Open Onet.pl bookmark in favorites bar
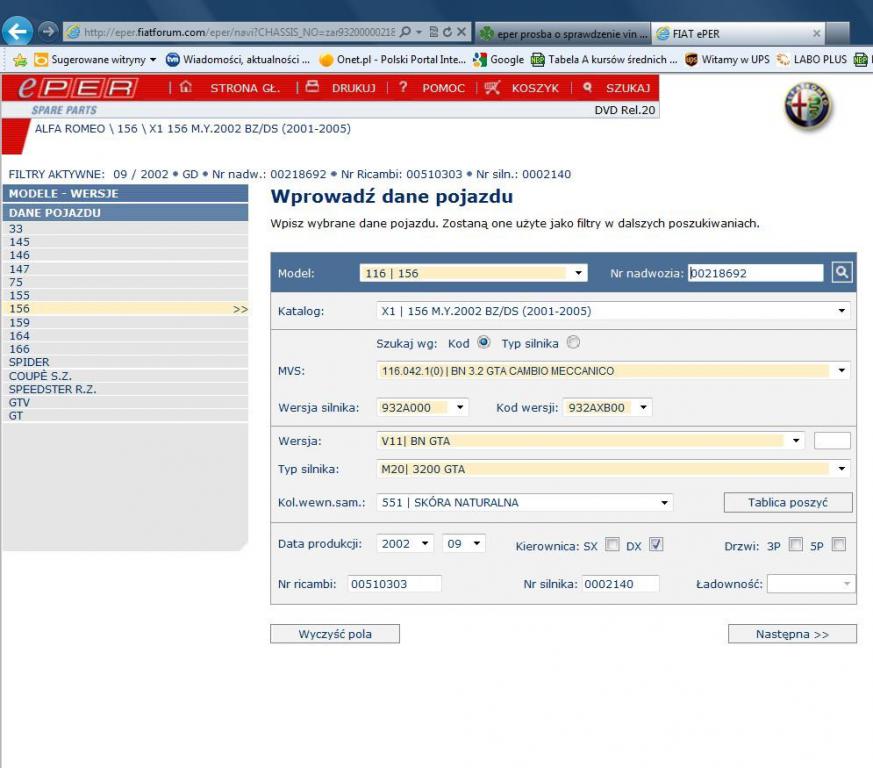Image resolution: width=873 pixels, height=768 pixels. 393,60
